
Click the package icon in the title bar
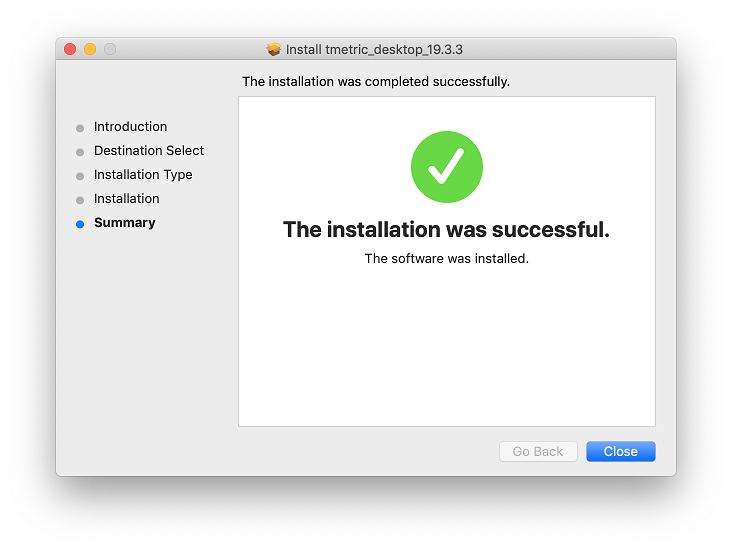click(x=274, y=49)
